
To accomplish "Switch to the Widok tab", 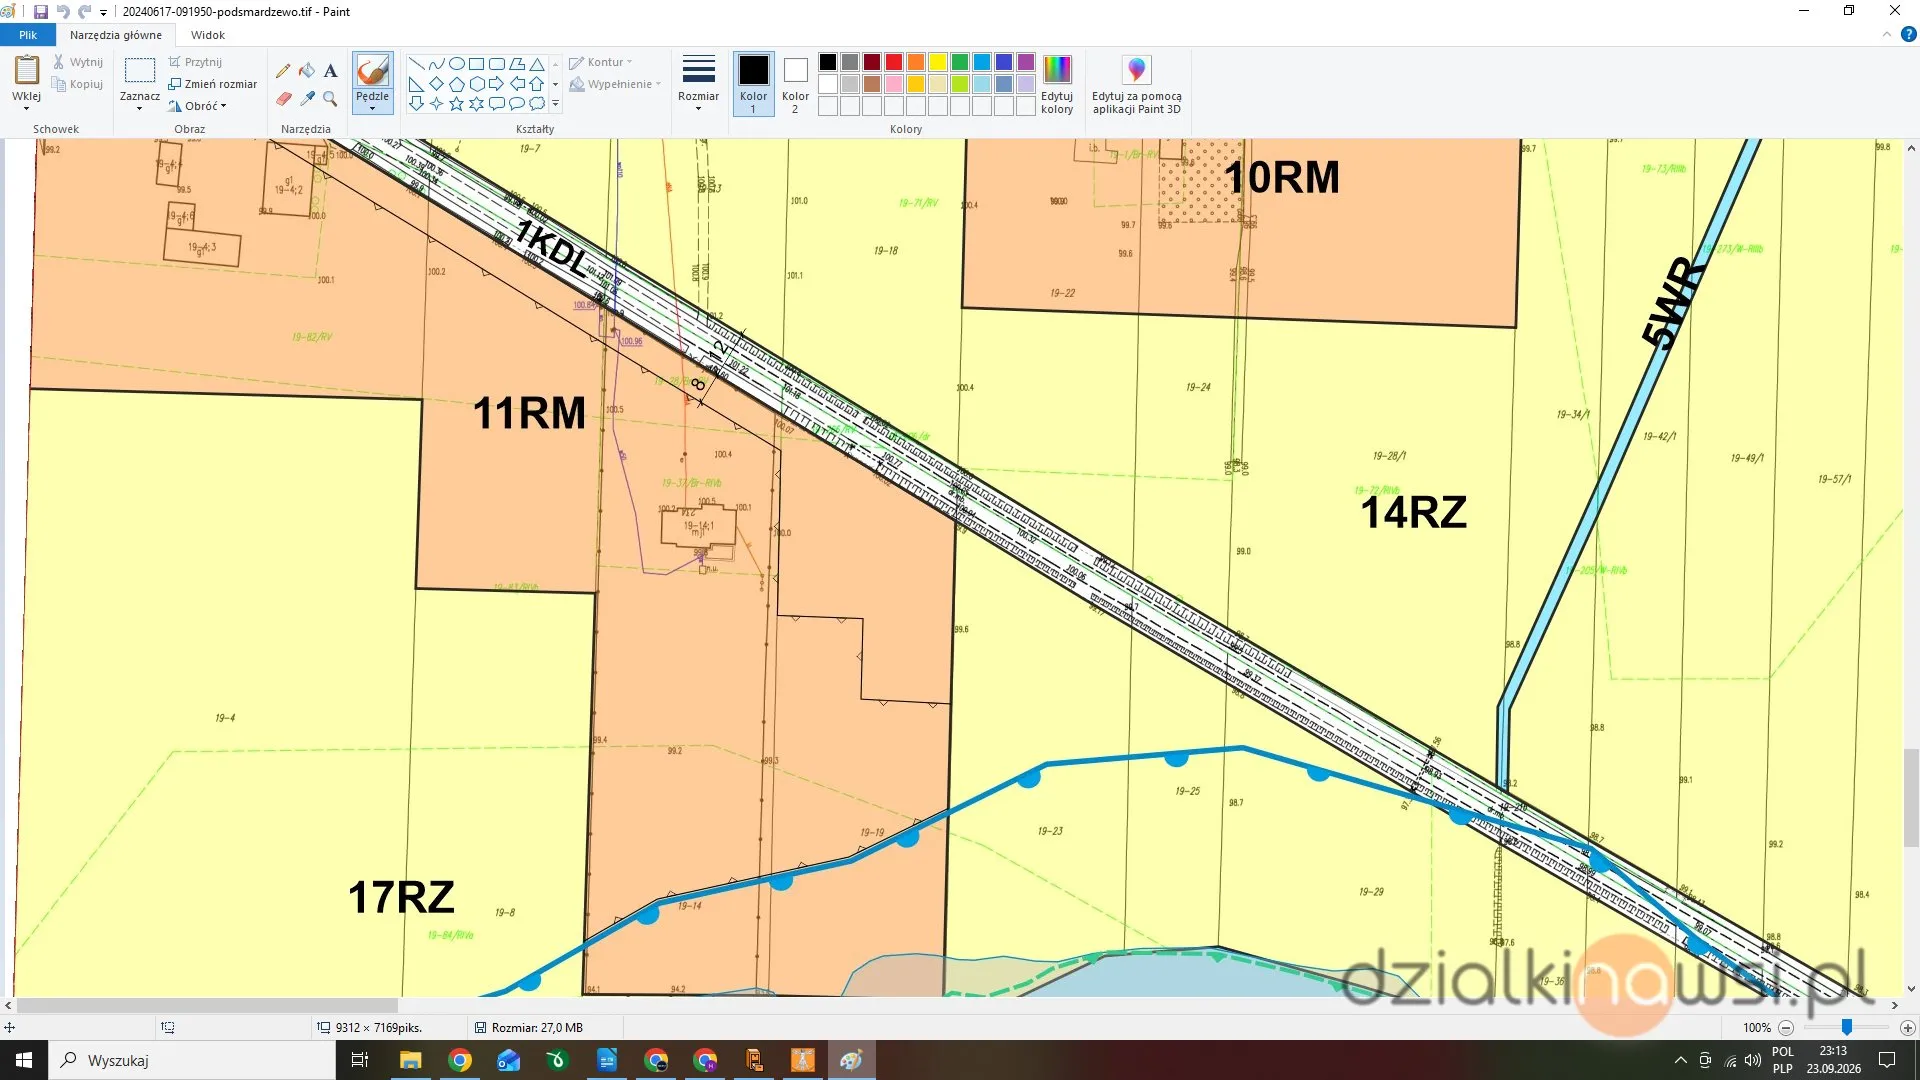I will tap(208, 35).
